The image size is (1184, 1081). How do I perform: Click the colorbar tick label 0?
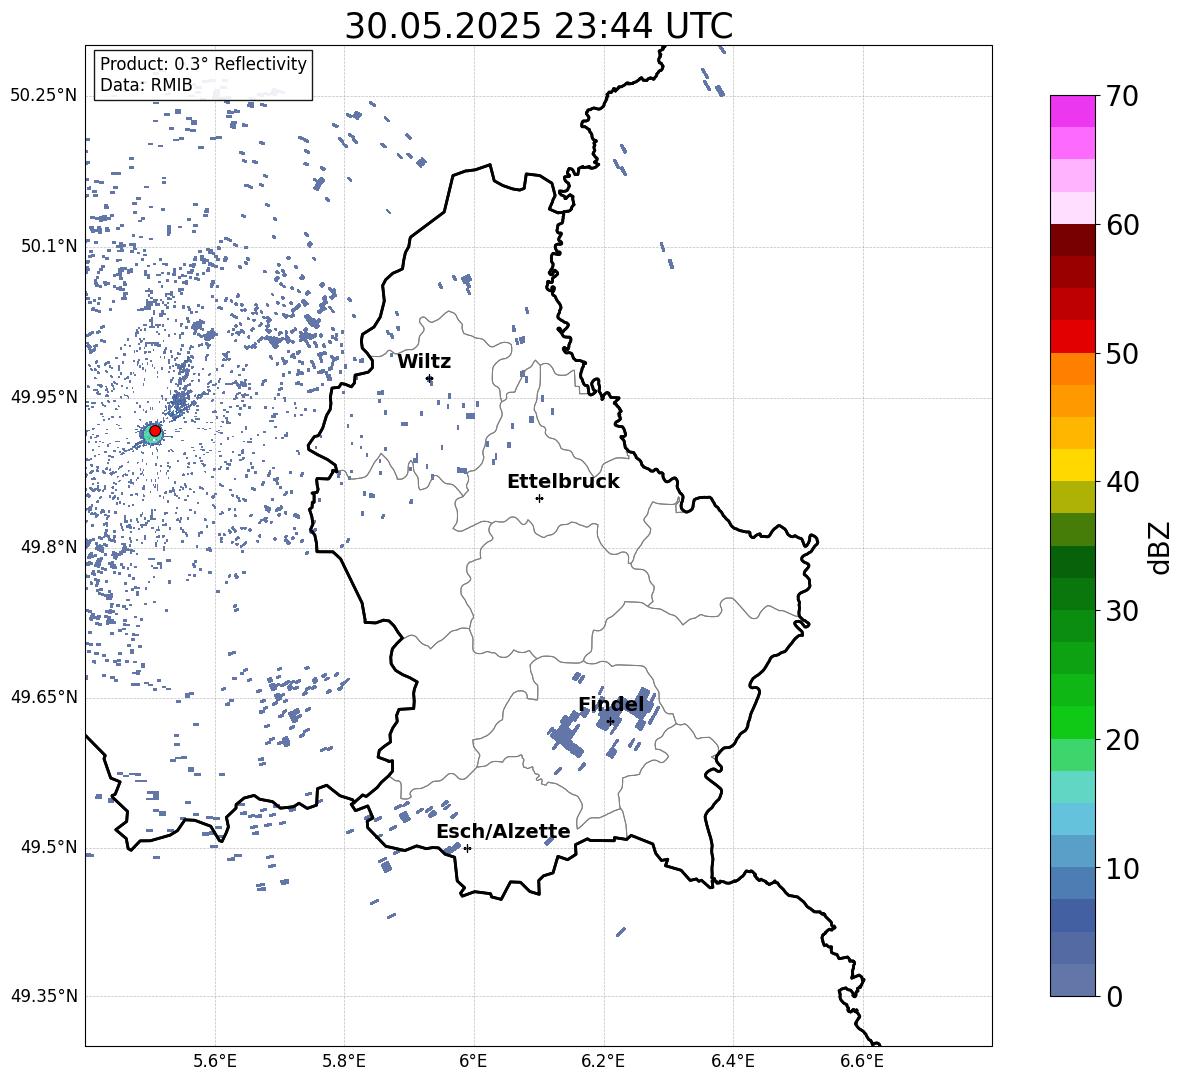[1115, 996]
